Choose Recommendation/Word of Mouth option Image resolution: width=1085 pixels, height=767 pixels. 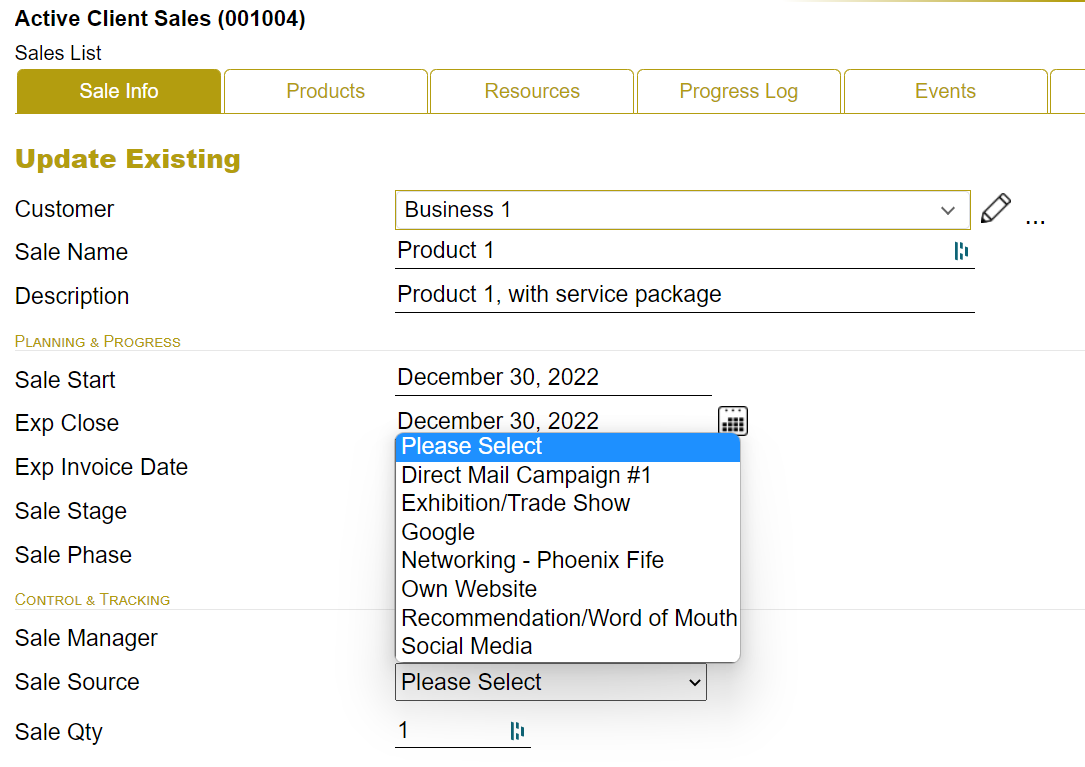tap(569, 618)
